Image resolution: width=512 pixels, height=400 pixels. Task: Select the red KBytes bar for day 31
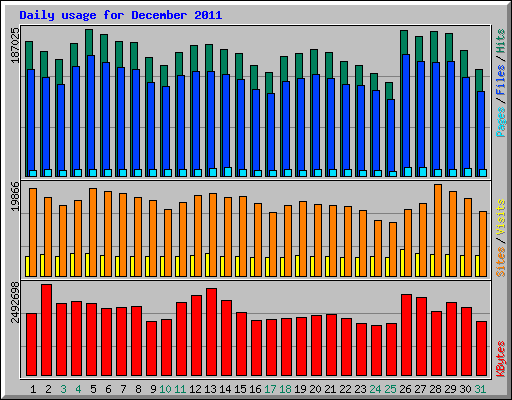481,349
